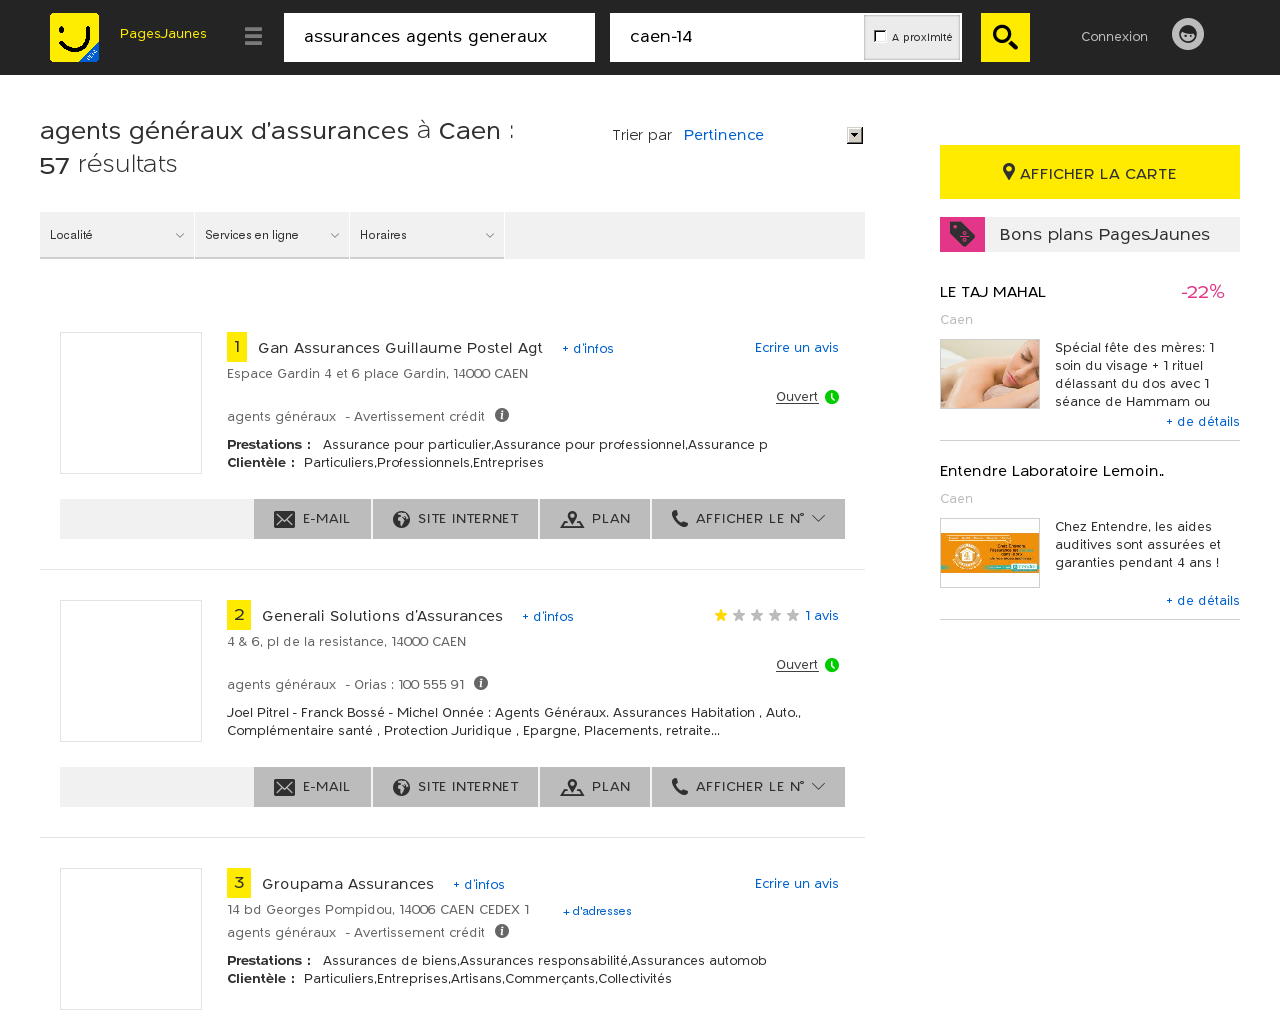Screen dimensions: 1280x1024
Task: Click the Bons plans pink tag icon
Action: [x=962, y=234]
